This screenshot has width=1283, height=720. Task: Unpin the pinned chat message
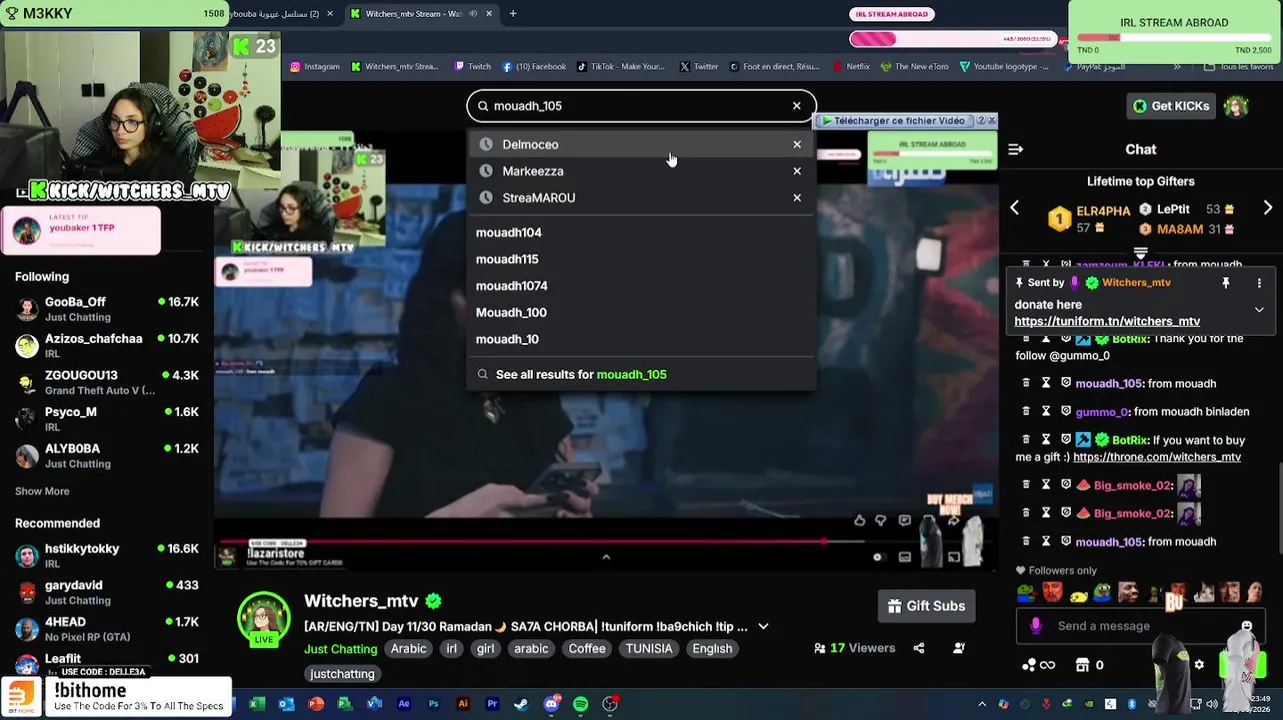click(1225, 283)
